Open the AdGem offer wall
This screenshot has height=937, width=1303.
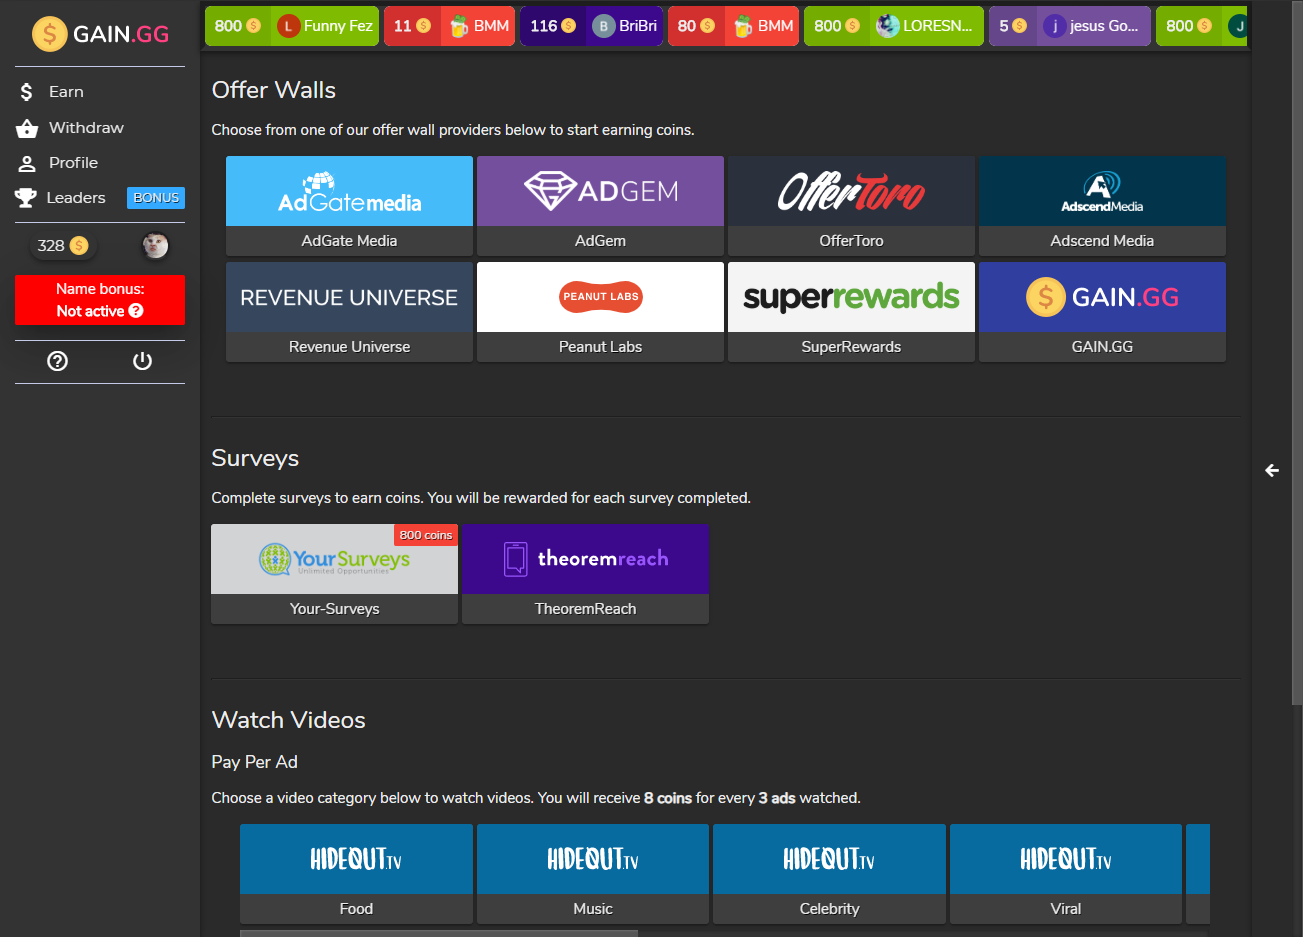pos(600,205)
